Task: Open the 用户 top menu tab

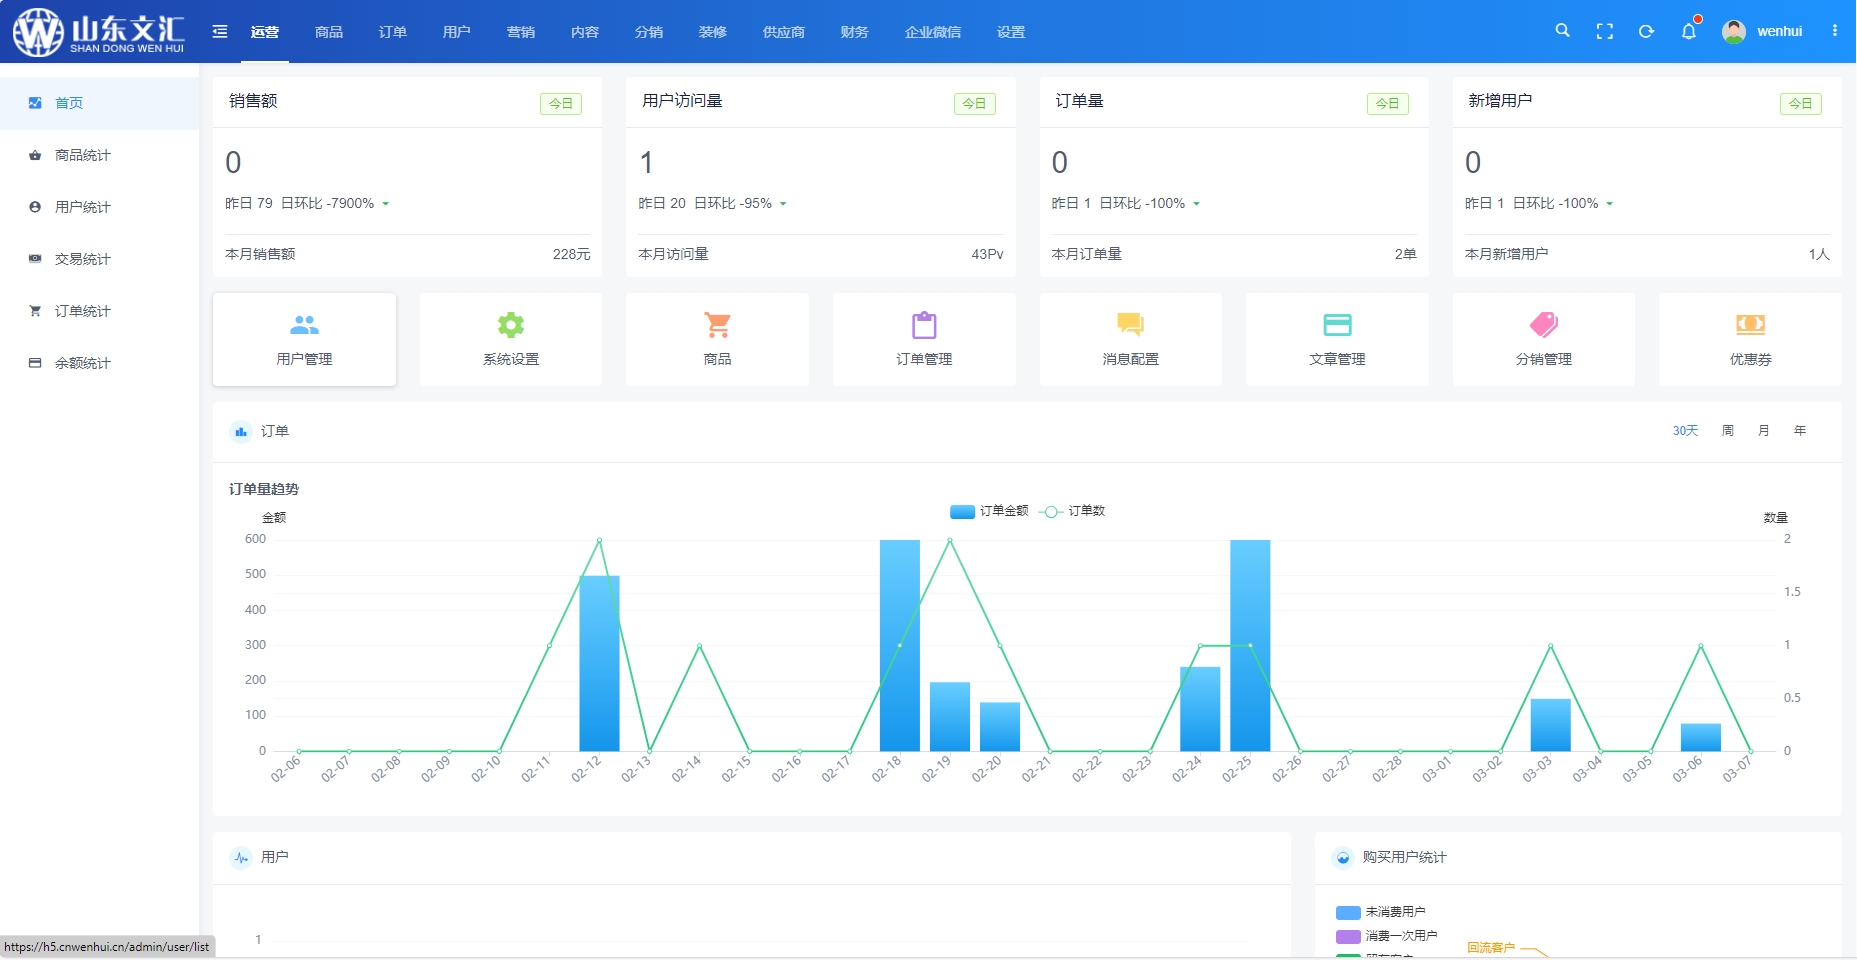Action: tap(457, 32)
